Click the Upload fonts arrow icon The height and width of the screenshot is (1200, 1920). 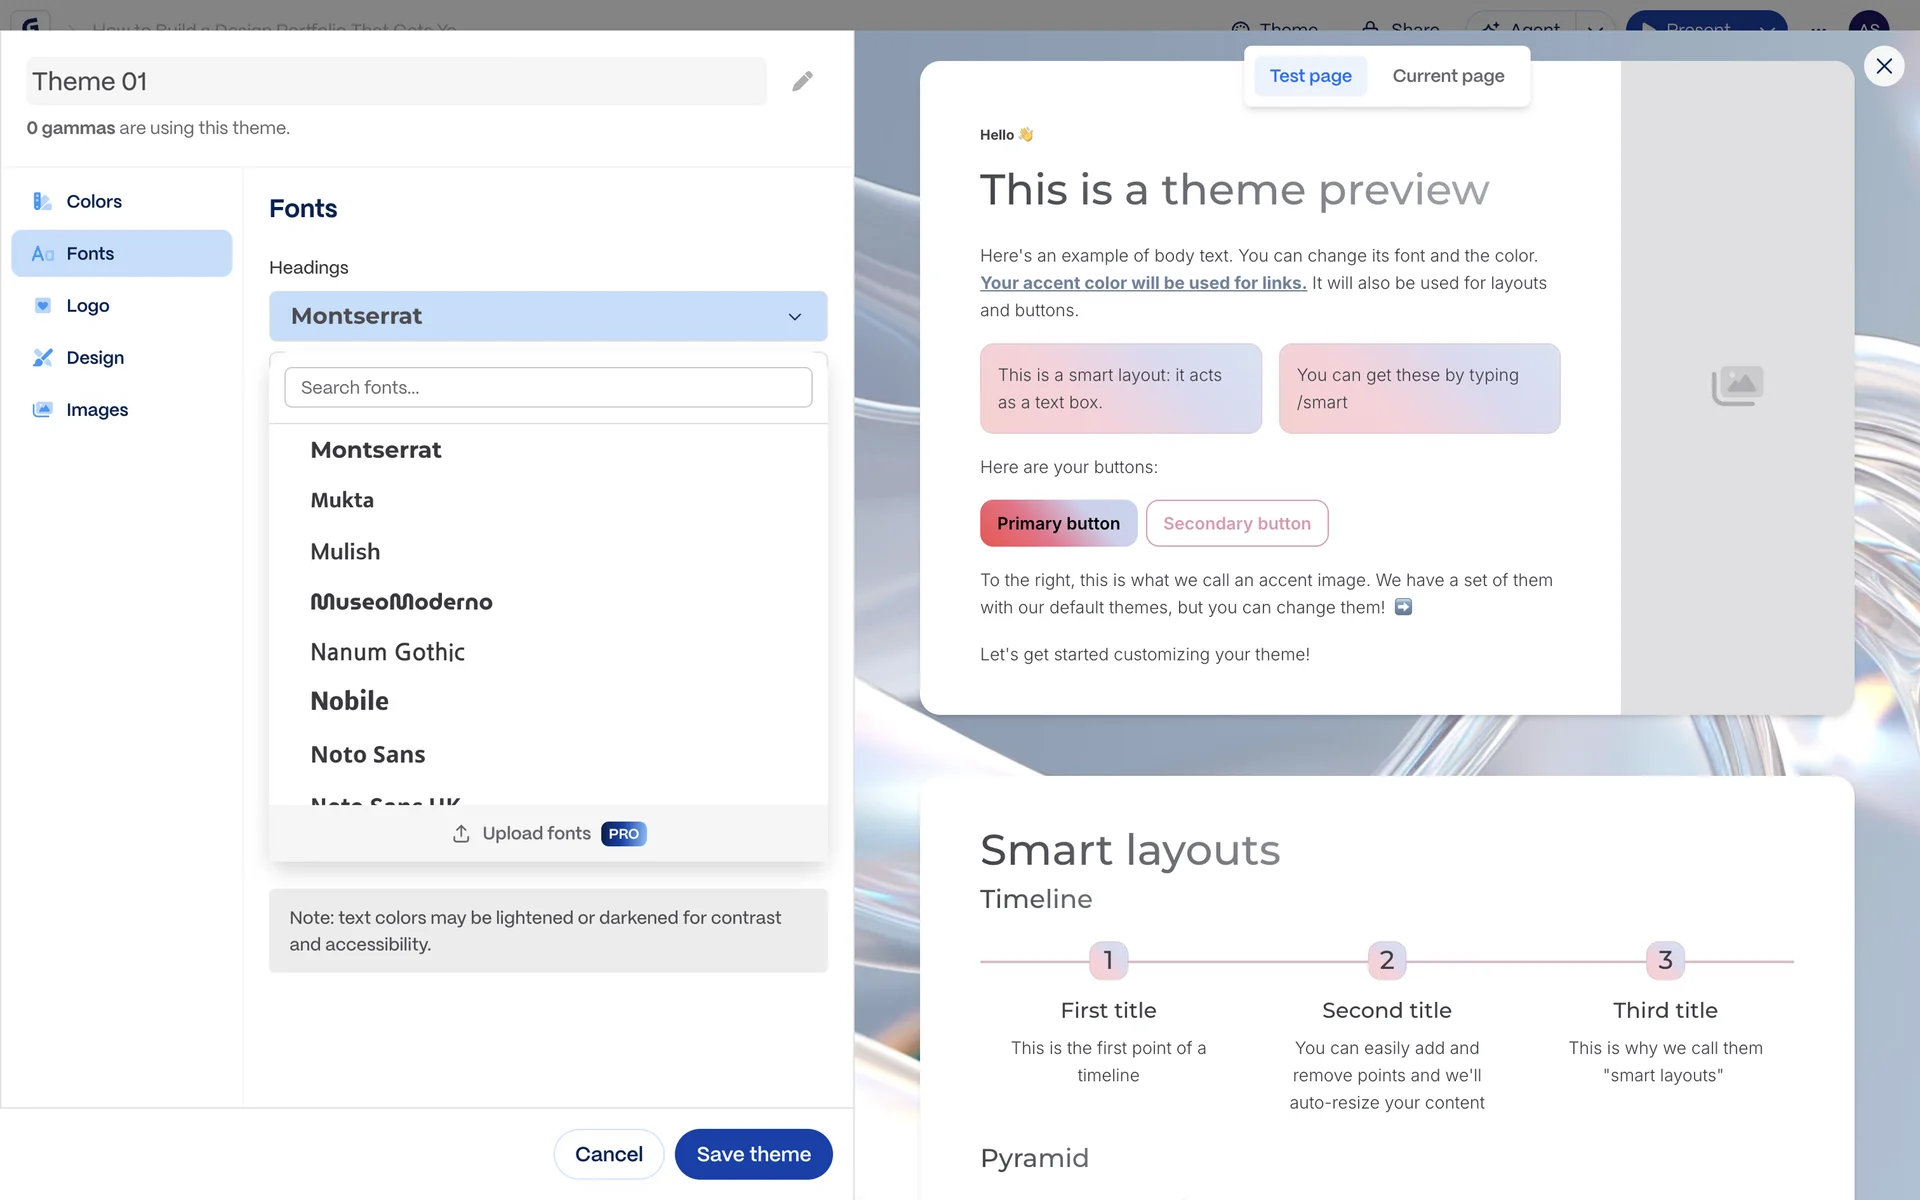pos(461,834)
